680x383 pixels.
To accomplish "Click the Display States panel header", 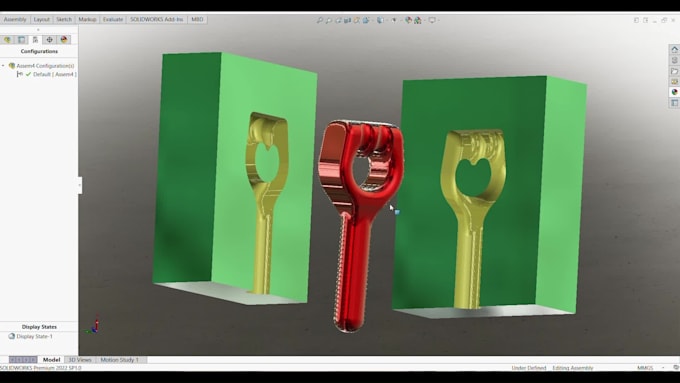I will coord(39,327).
